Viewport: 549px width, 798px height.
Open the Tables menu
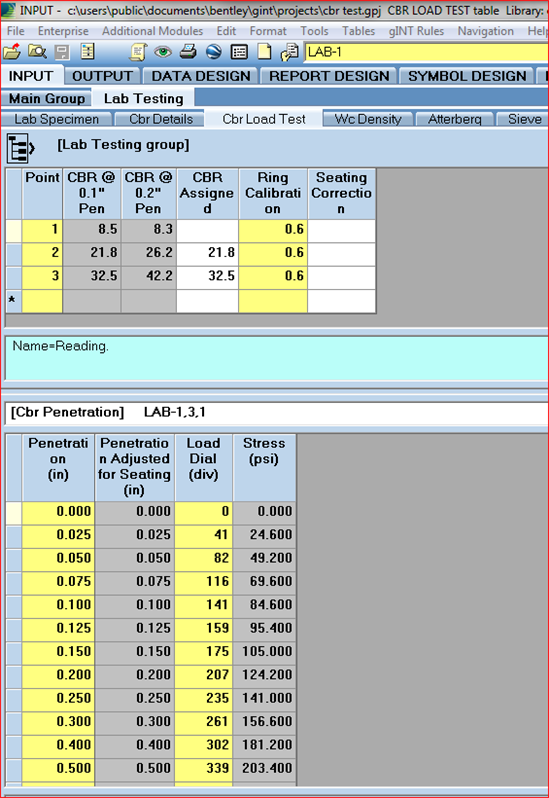point(358,31)
